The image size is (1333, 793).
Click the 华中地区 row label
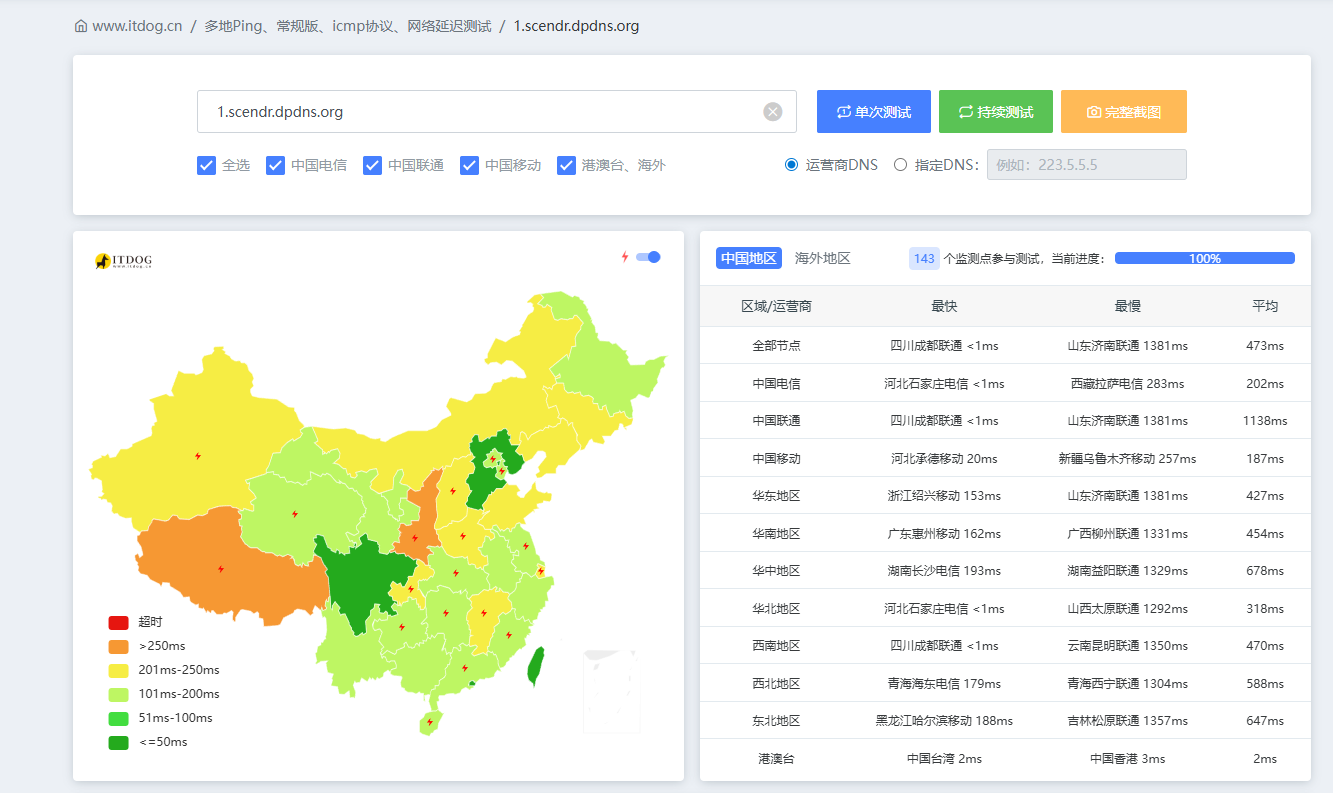776,571
